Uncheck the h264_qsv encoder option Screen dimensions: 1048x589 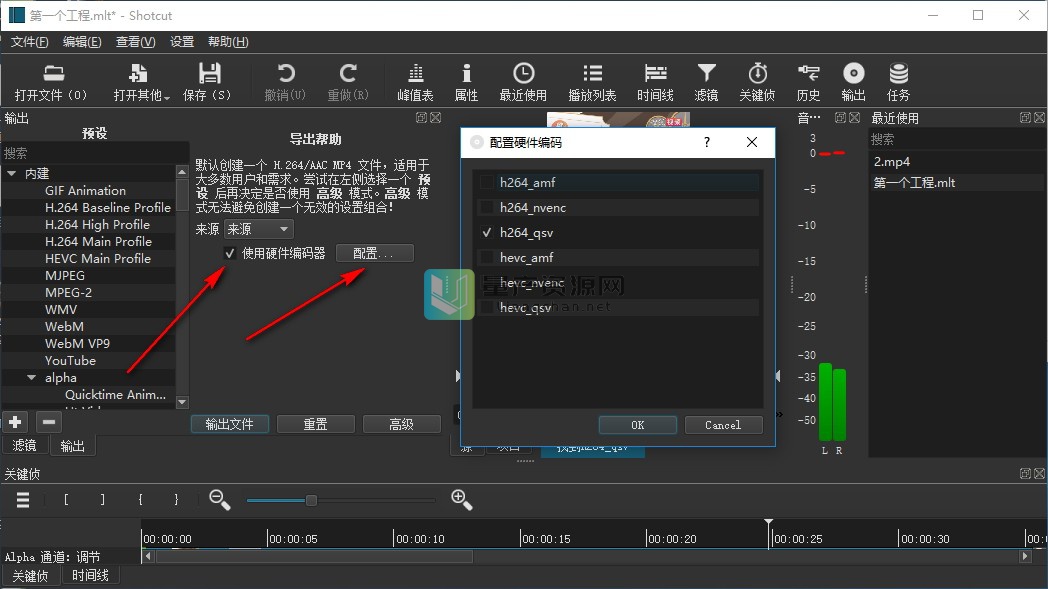[487, 233]
